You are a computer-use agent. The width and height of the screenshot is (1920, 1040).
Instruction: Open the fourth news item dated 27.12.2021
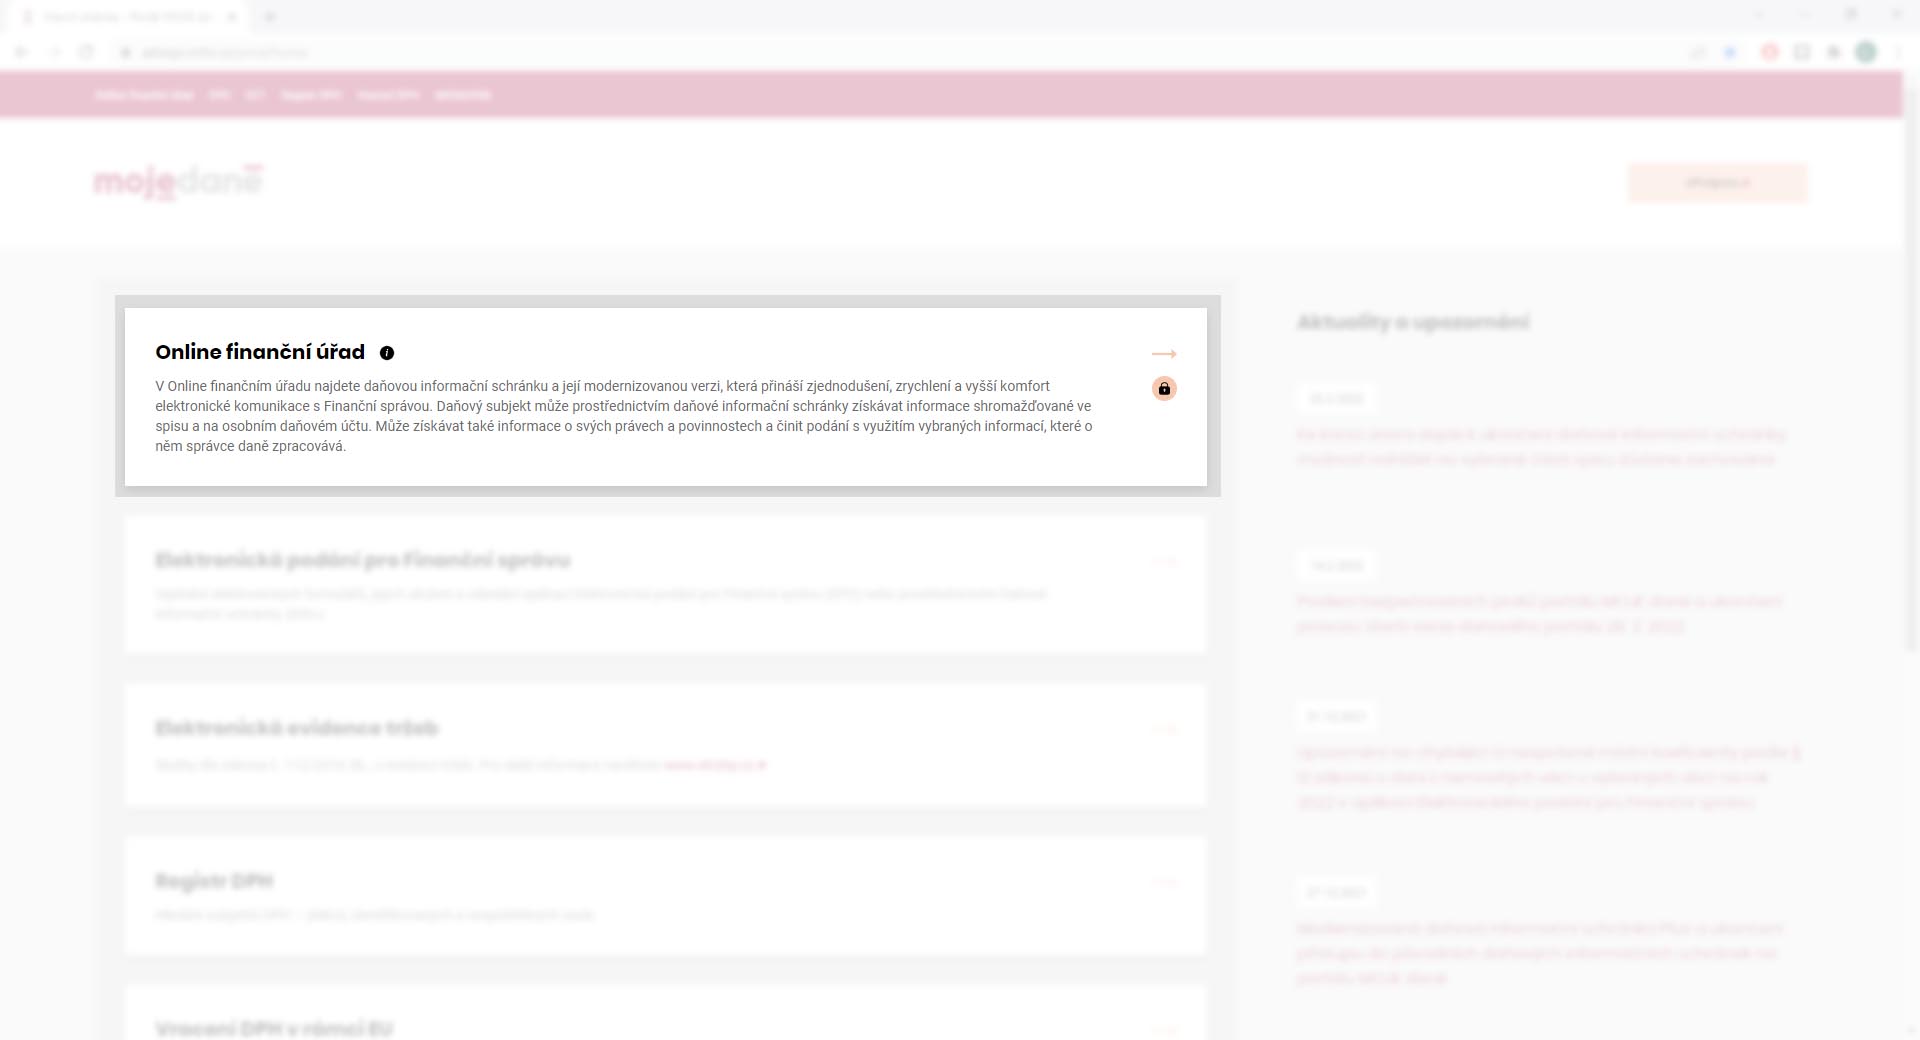tap(1539, 953)
